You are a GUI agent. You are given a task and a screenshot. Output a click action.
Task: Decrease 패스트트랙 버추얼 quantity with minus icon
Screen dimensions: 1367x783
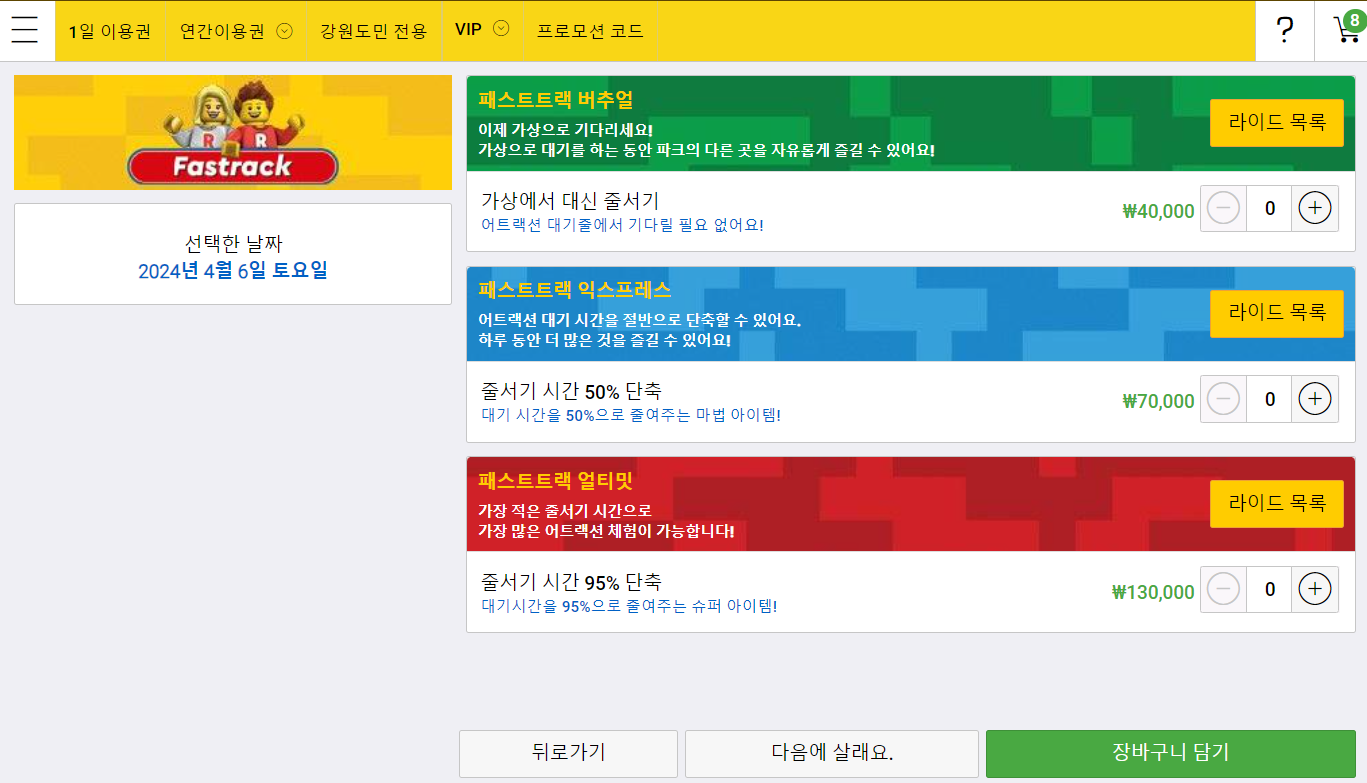point(1222,208)
